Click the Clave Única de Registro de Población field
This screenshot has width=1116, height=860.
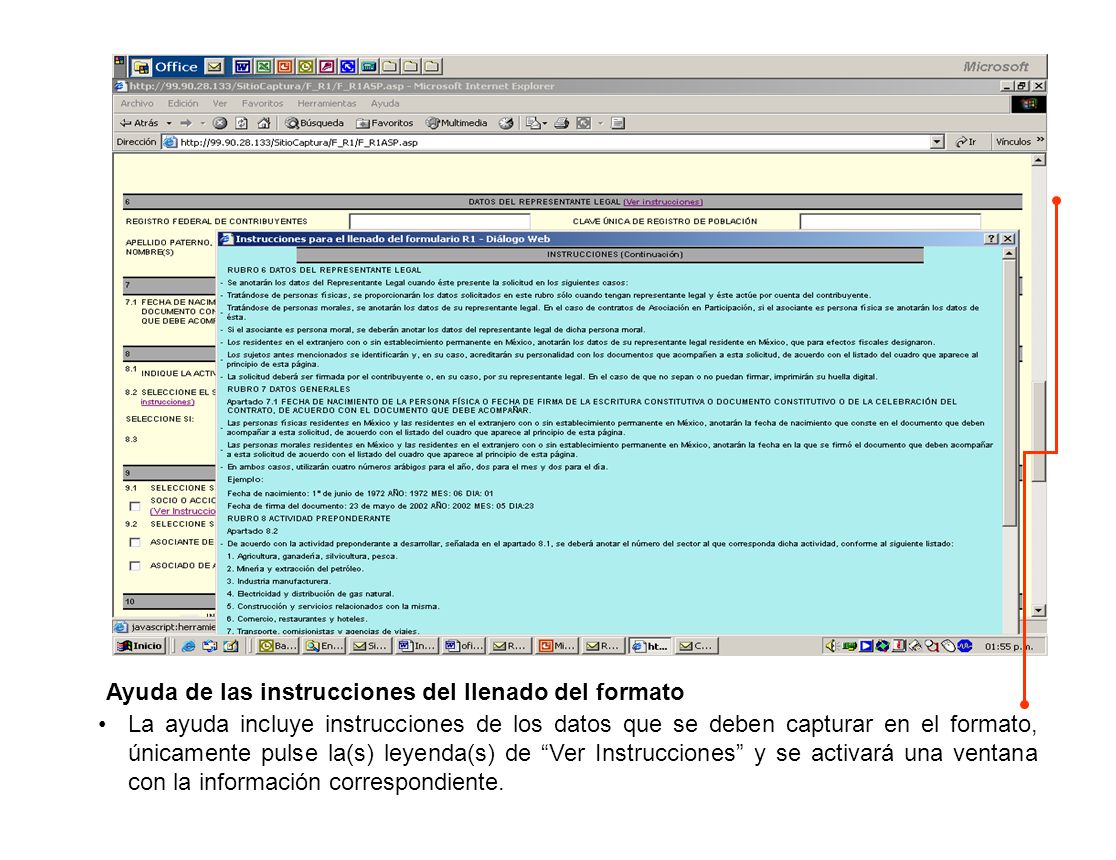pos(890,221)
